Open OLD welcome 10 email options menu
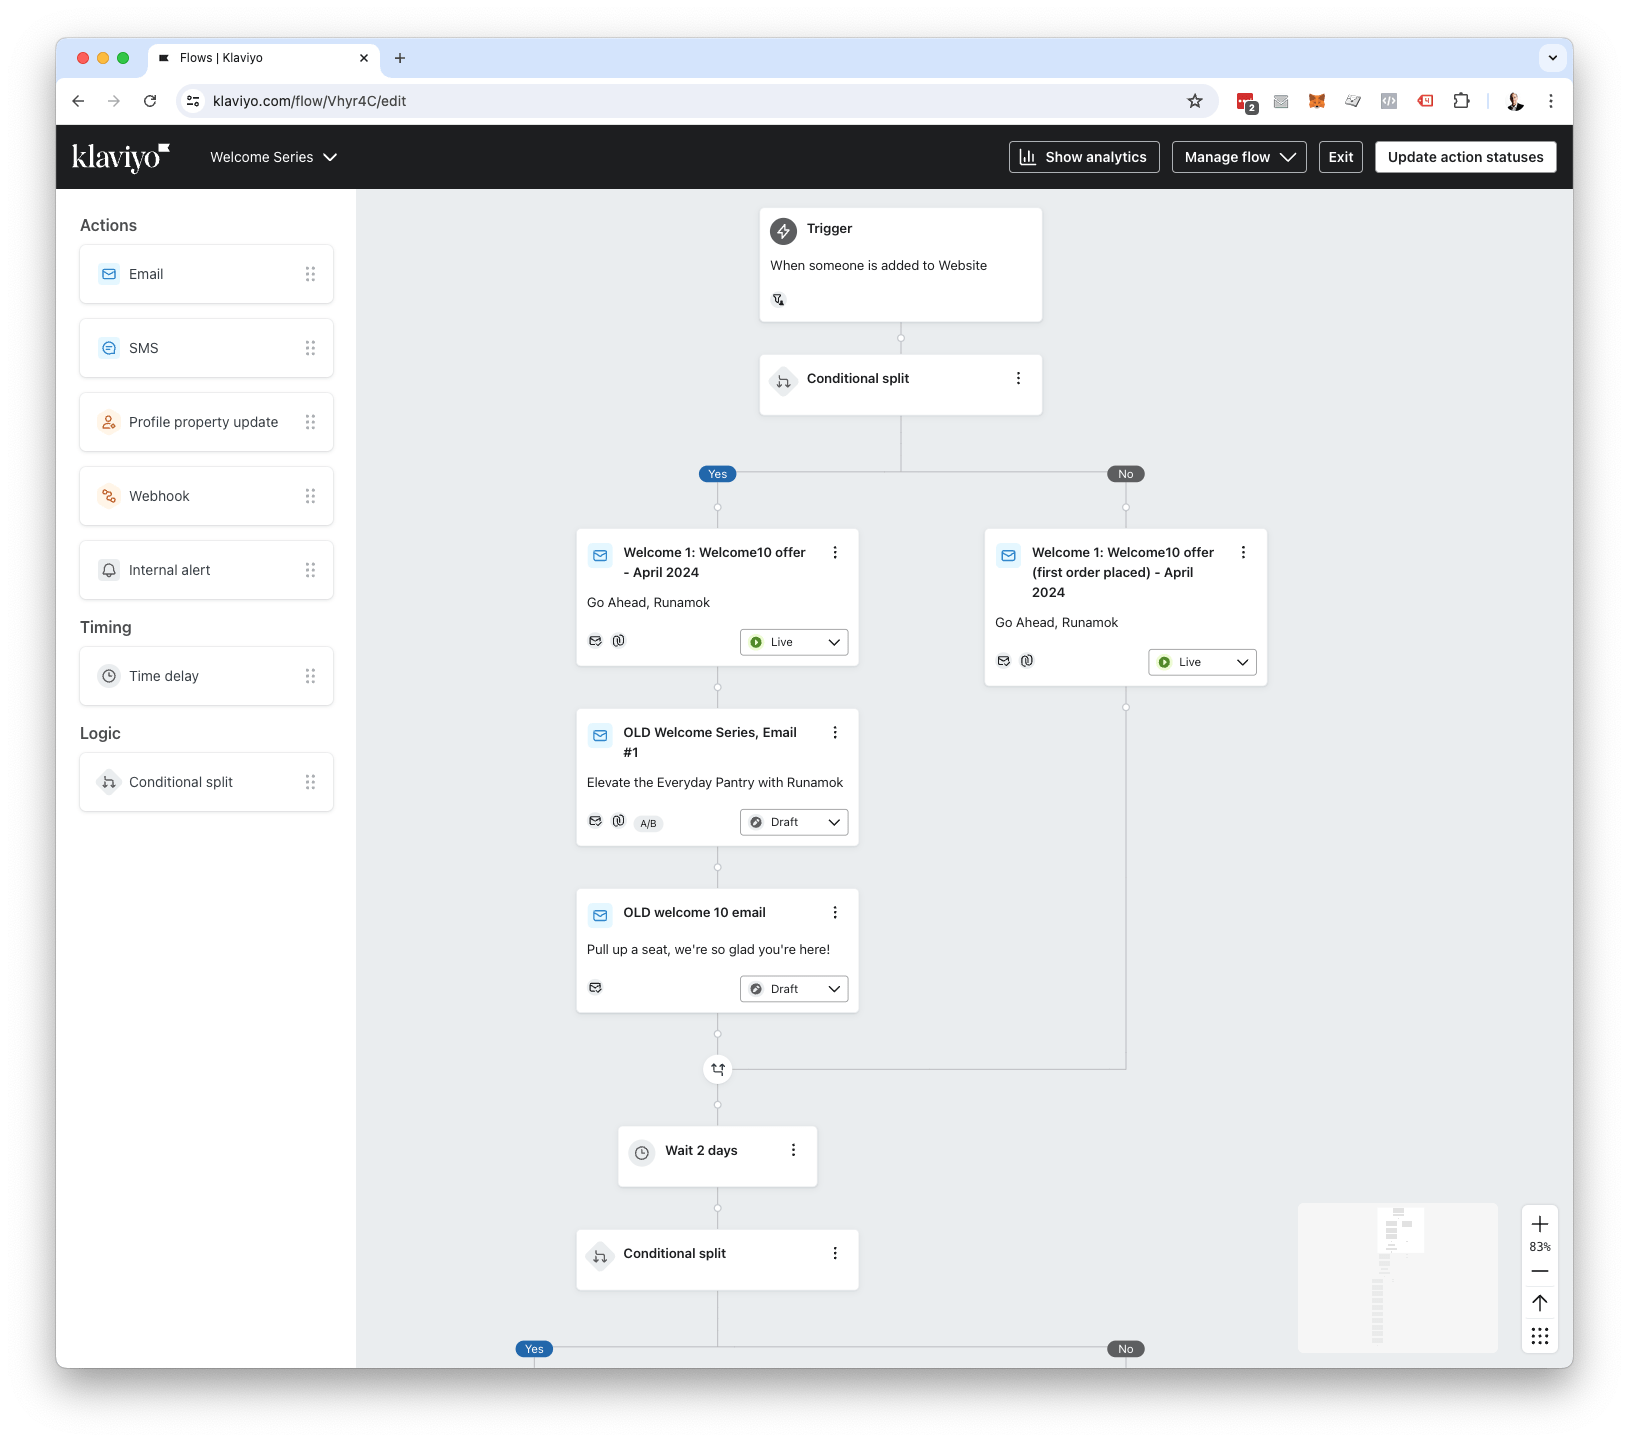 click(x=835, y=912)
